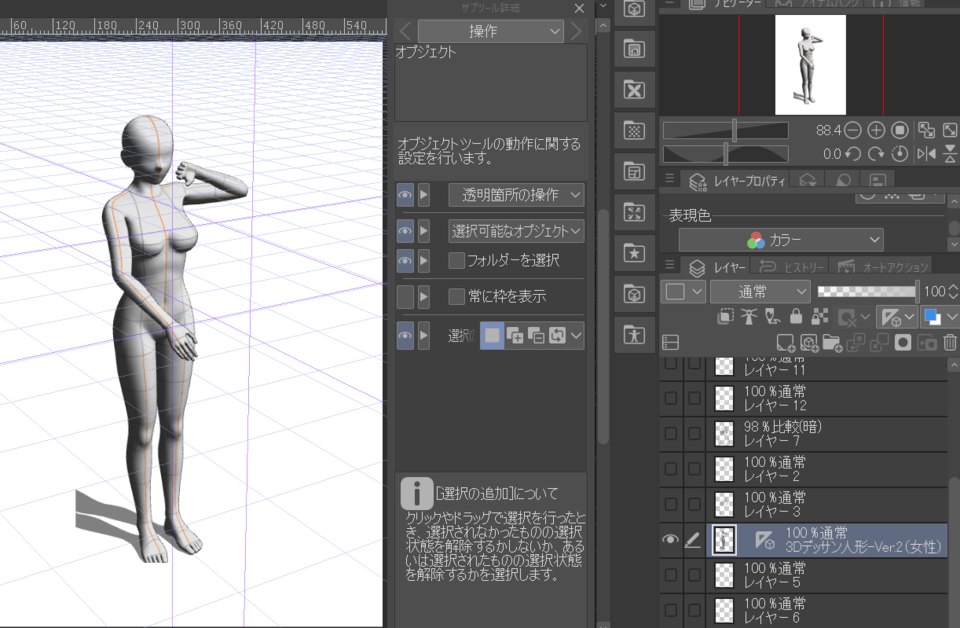Click clip to layer below icon
Screen dimensions: 960x628
[x=726, y=316]
